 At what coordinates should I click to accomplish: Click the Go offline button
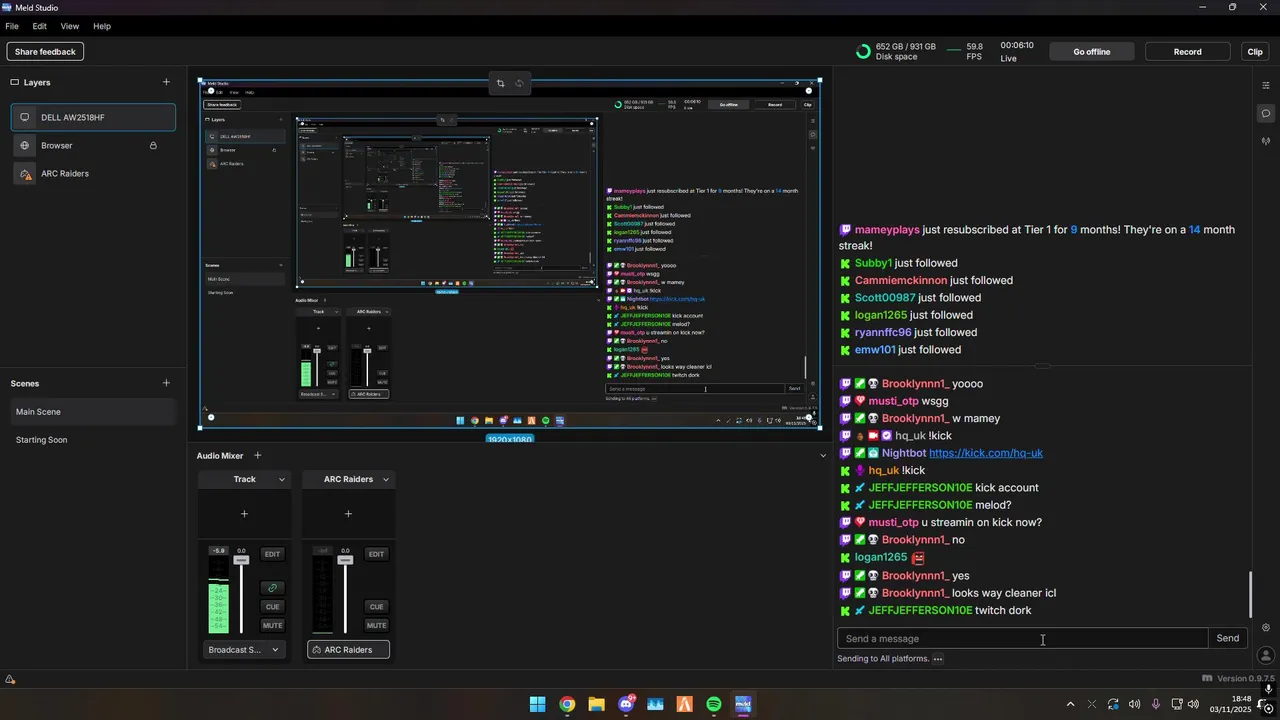1092,52
